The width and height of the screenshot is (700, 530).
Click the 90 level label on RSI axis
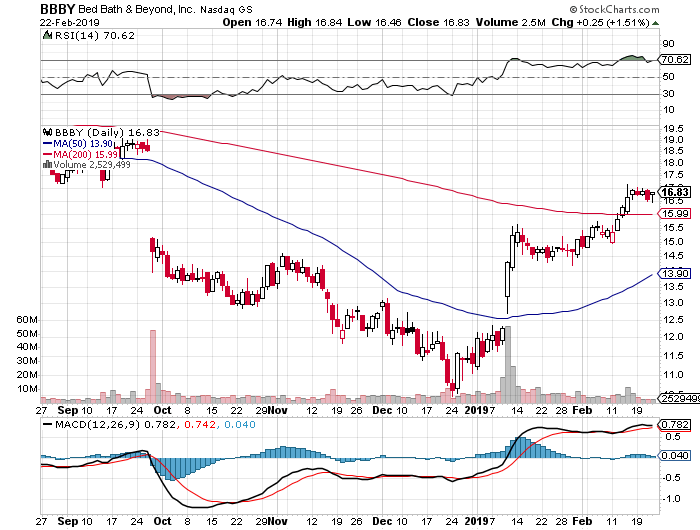coord(668,44)
